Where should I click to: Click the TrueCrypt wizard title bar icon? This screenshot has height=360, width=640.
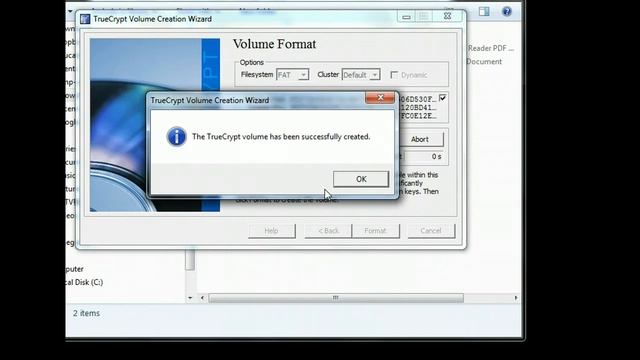[85, 19]
